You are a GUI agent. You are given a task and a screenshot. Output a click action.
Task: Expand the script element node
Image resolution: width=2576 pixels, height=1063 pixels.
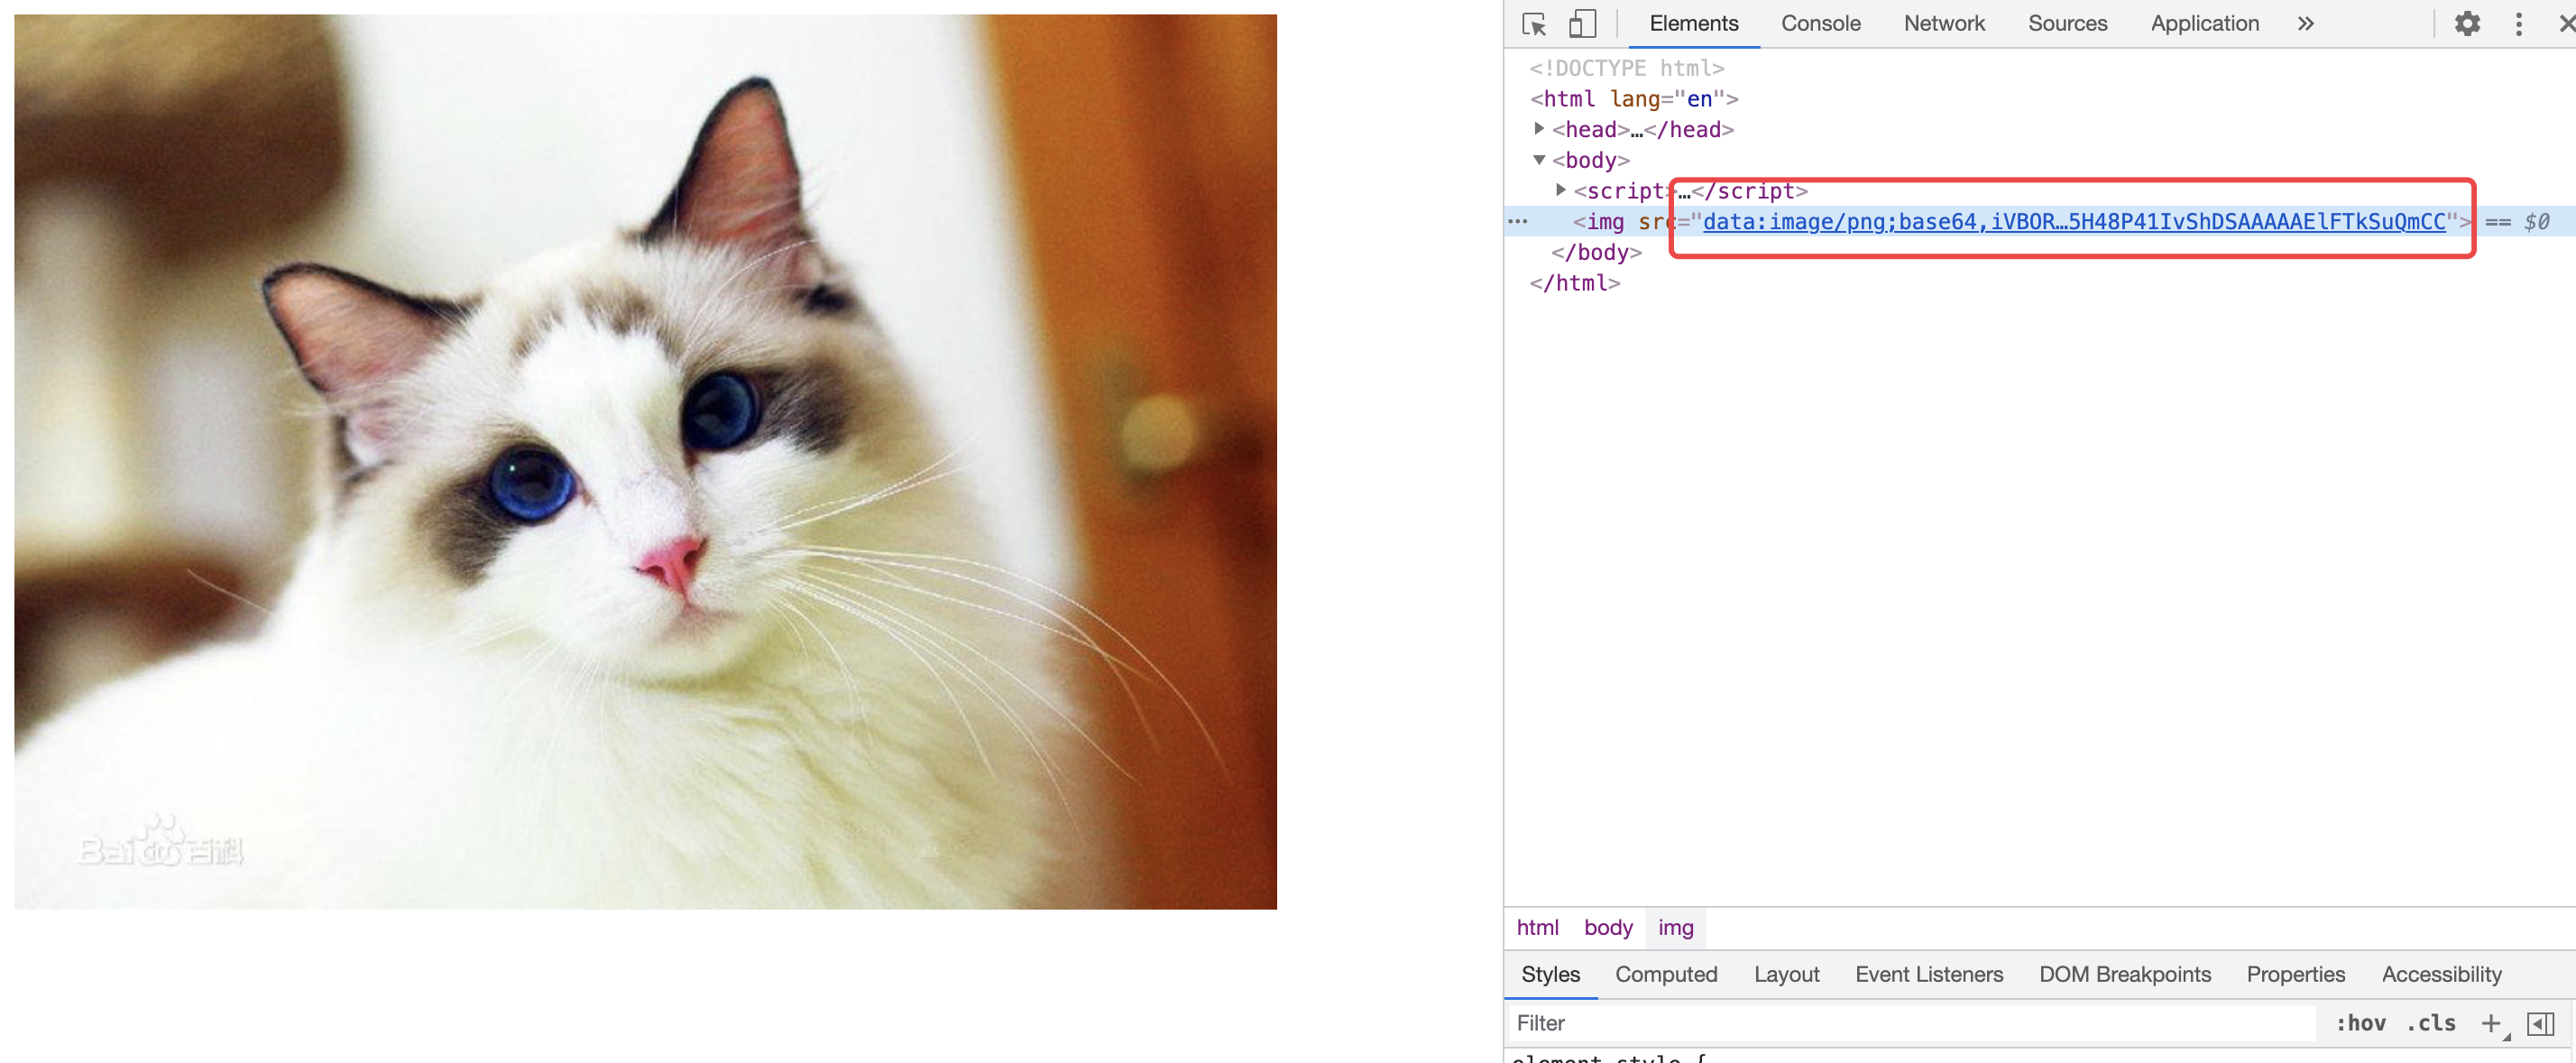click(1561, 190)
